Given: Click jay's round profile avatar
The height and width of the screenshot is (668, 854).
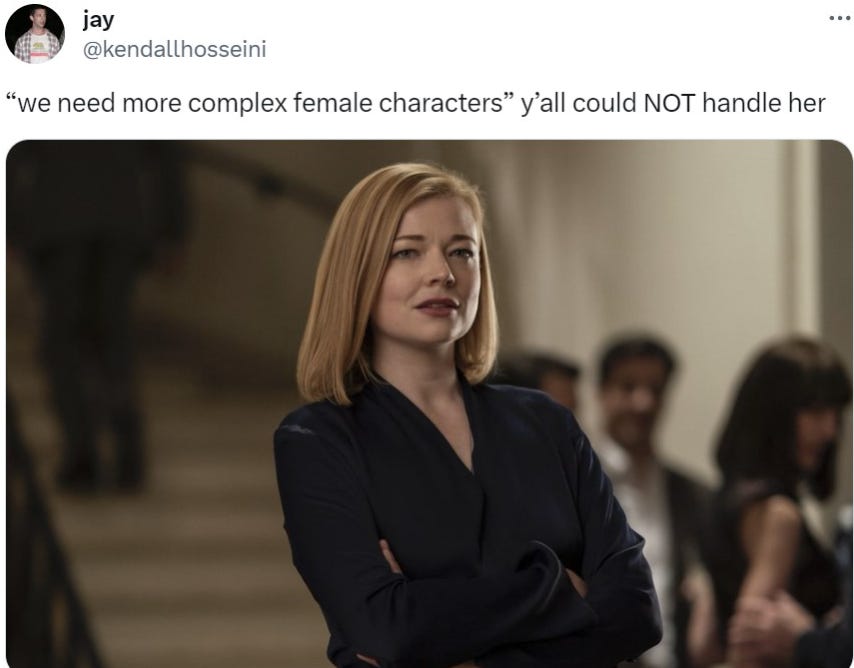Looking at the screenshot, I should tap(35, 34).
